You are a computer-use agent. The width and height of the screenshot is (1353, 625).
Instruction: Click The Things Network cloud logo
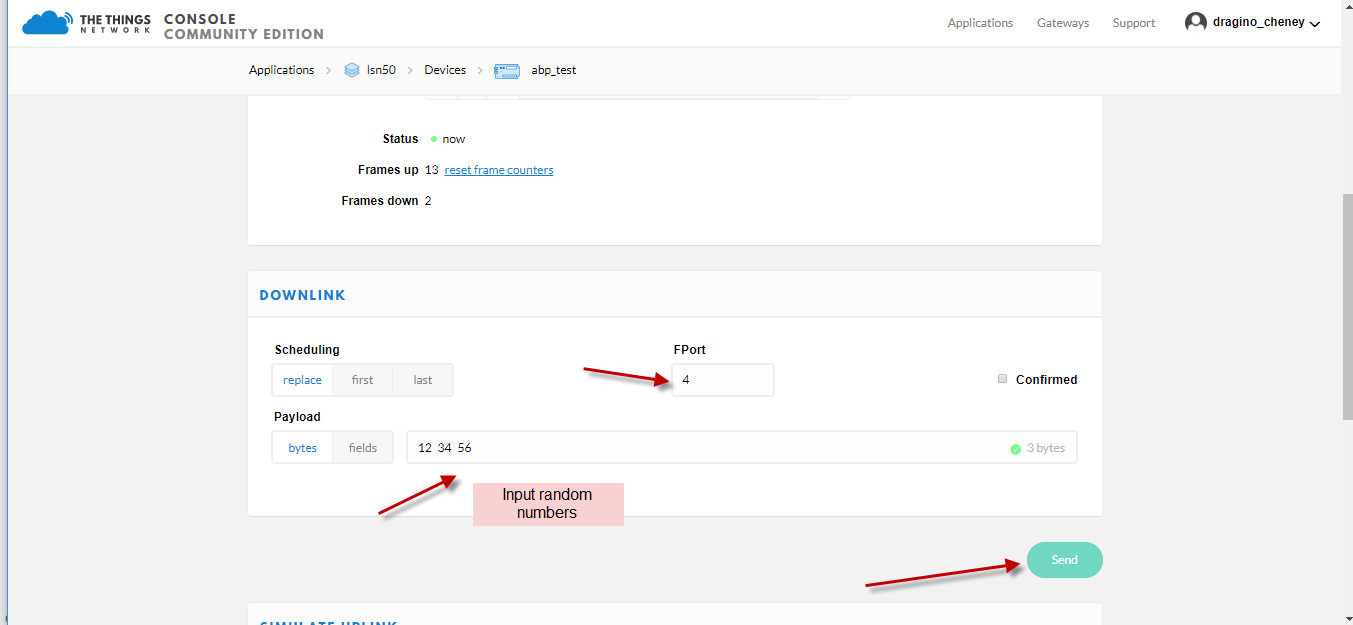click(x=48, y=22)
